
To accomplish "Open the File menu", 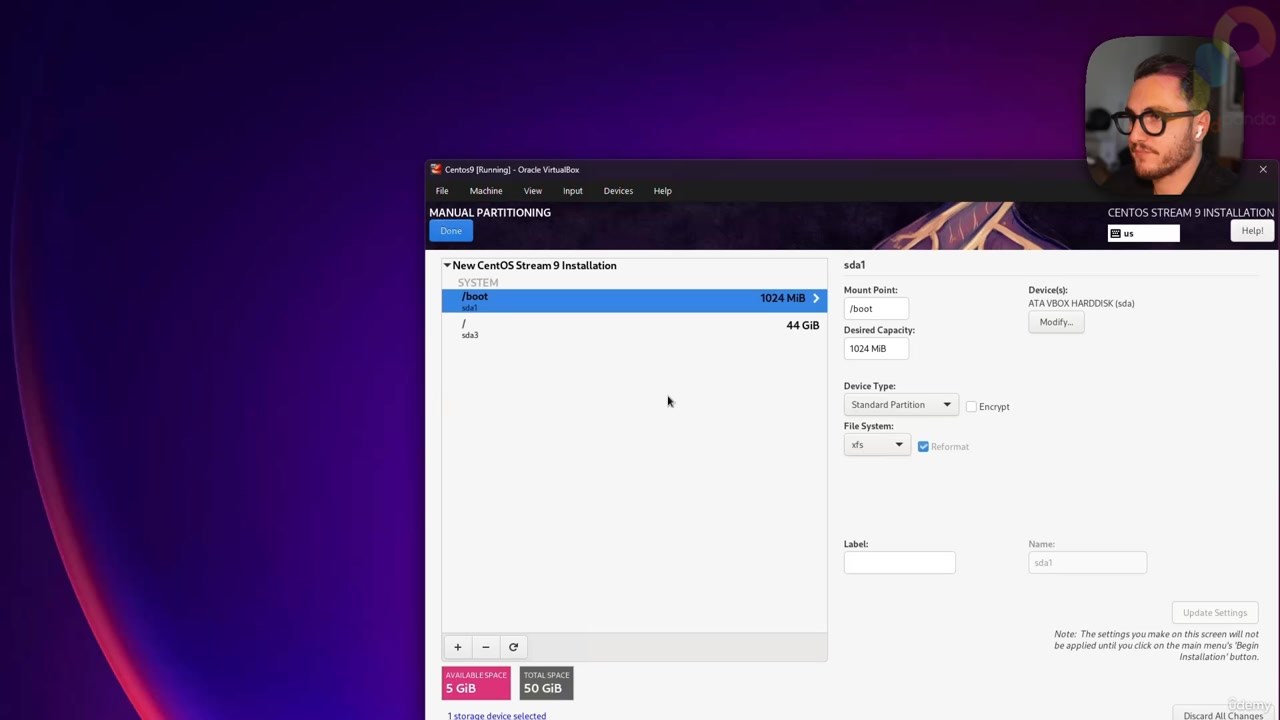I will pyautogui.click(x=442, y=191).
